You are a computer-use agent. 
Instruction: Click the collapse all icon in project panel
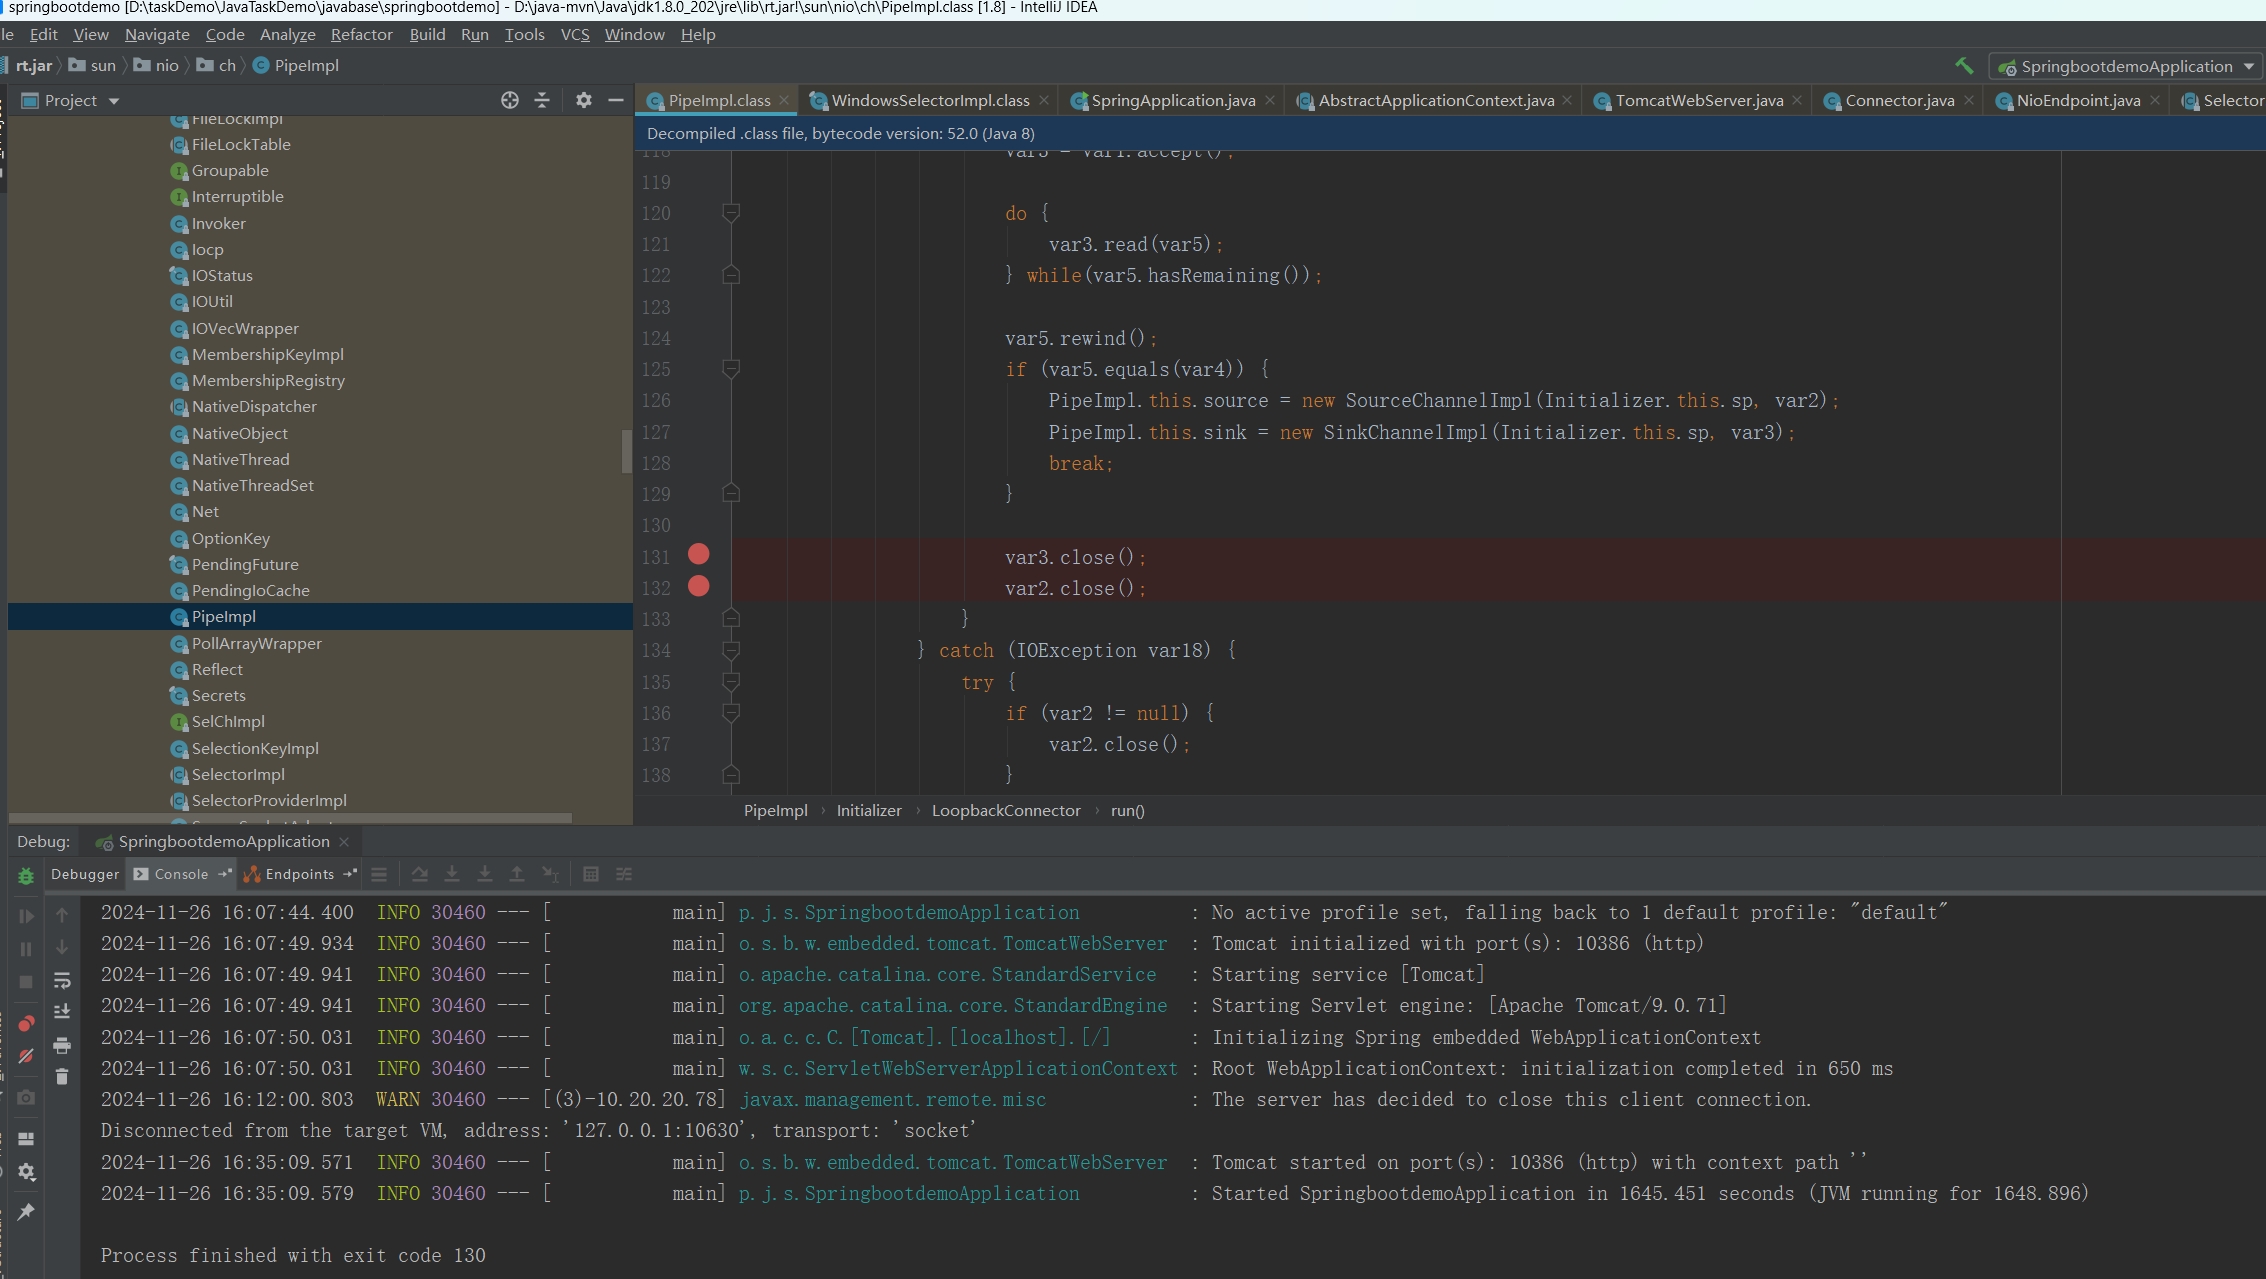[542, 98]
